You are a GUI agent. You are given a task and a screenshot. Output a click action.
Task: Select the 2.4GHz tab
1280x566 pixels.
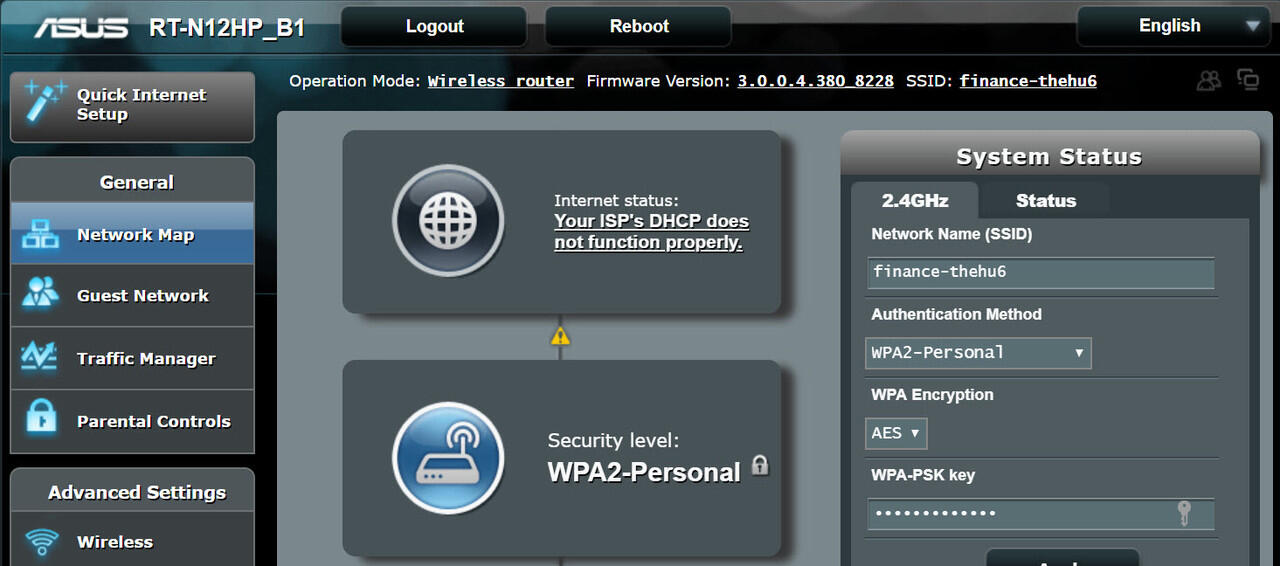click(914, 201)
